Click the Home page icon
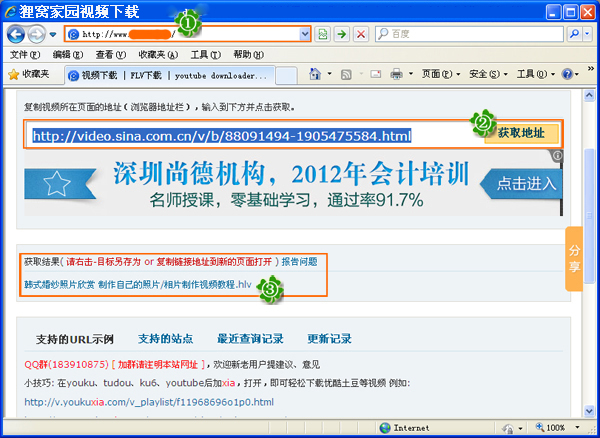 (315, 74)
